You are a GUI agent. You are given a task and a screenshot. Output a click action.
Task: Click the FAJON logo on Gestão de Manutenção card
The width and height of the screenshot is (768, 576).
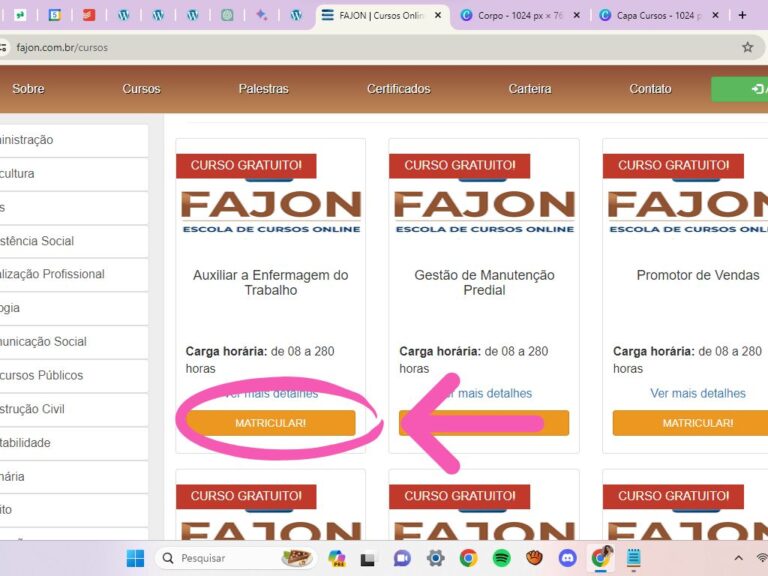[484, 212]
